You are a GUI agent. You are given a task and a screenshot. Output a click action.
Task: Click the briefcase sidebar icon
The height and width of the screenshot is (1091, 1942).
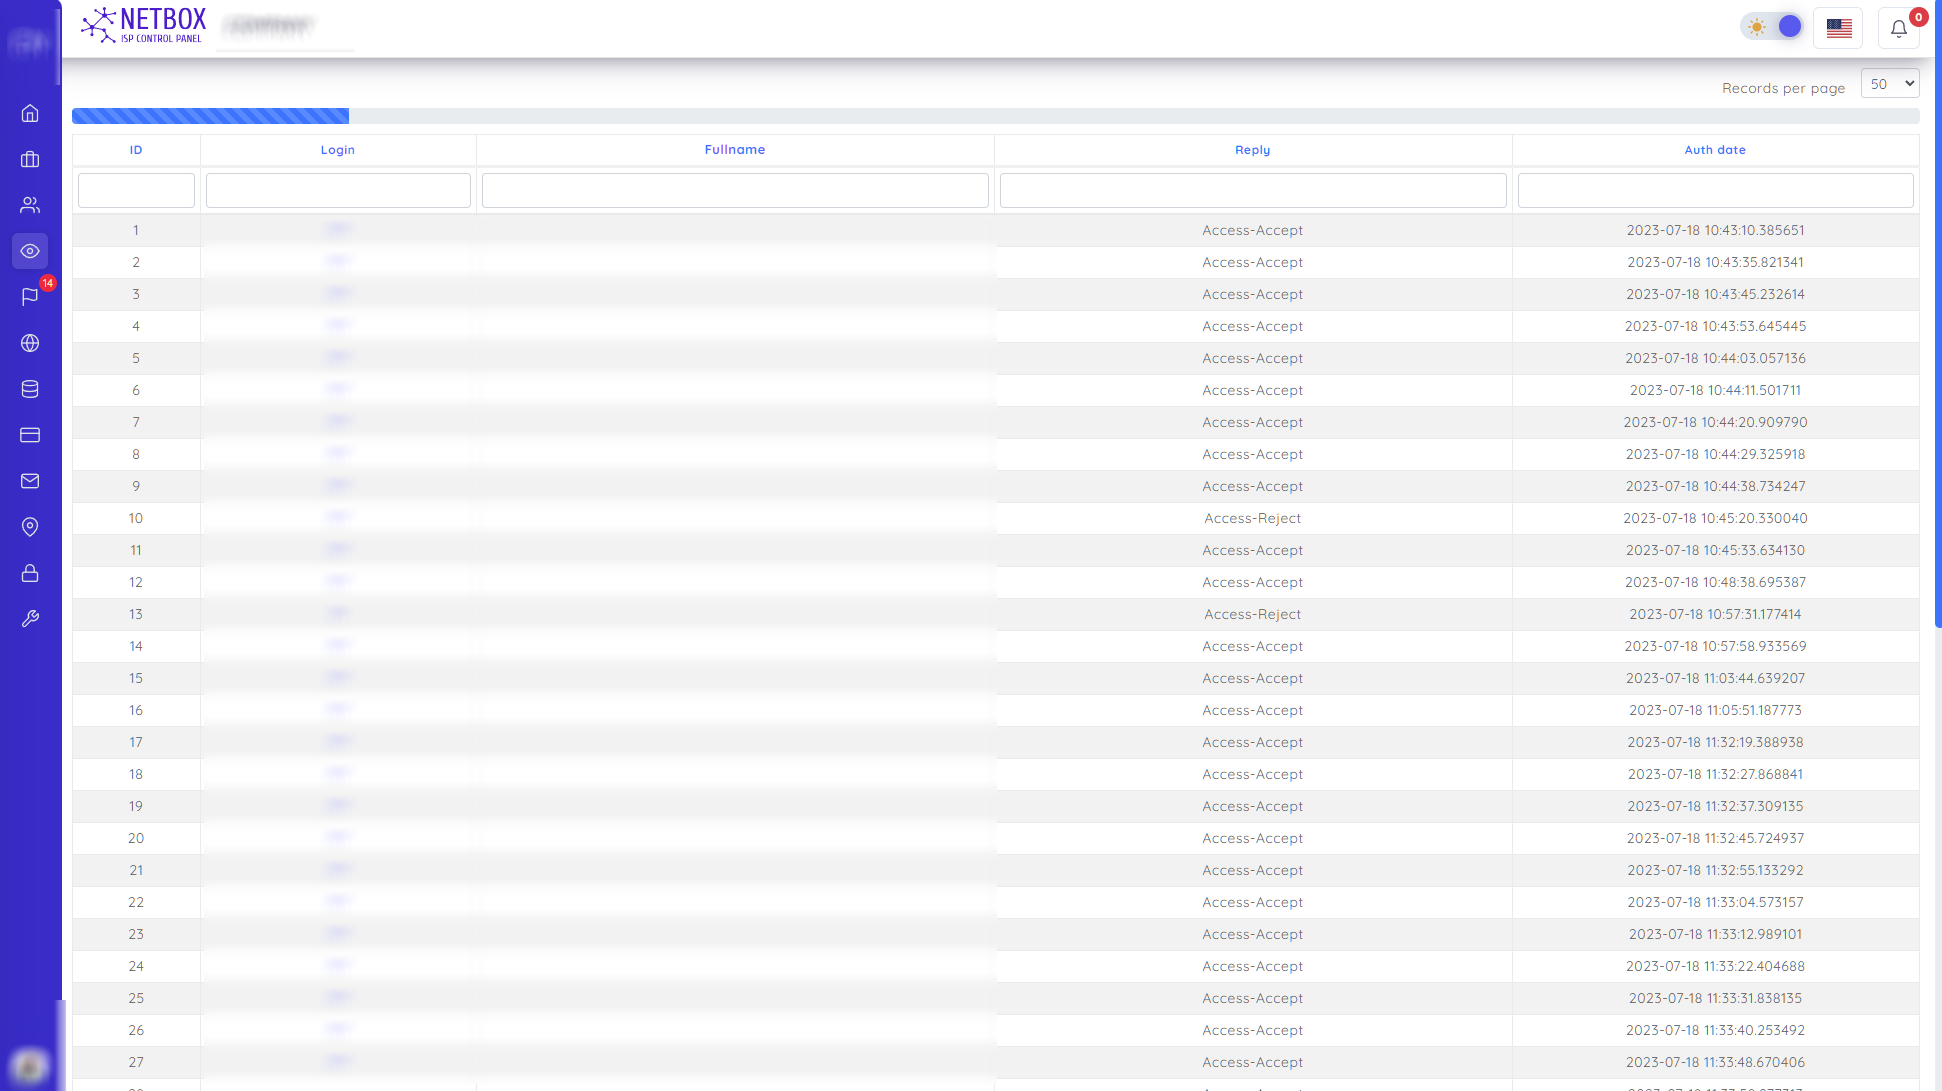30,159
